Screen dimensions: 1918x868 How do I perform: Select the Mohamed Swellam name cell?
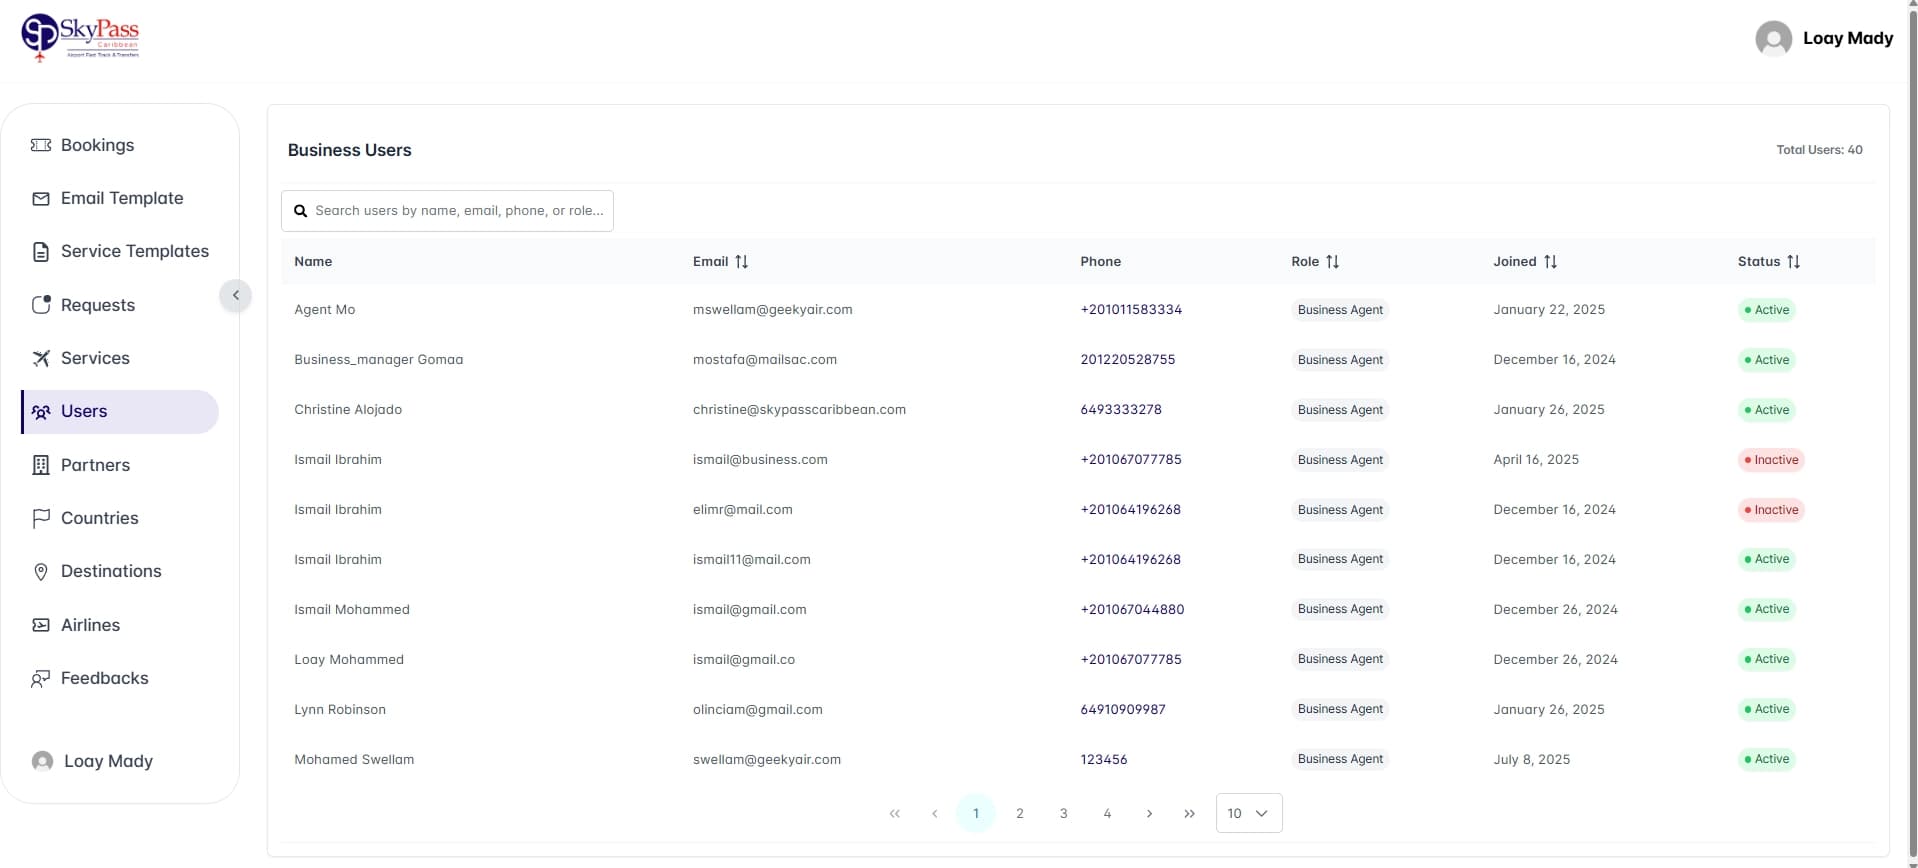[354, 760]
